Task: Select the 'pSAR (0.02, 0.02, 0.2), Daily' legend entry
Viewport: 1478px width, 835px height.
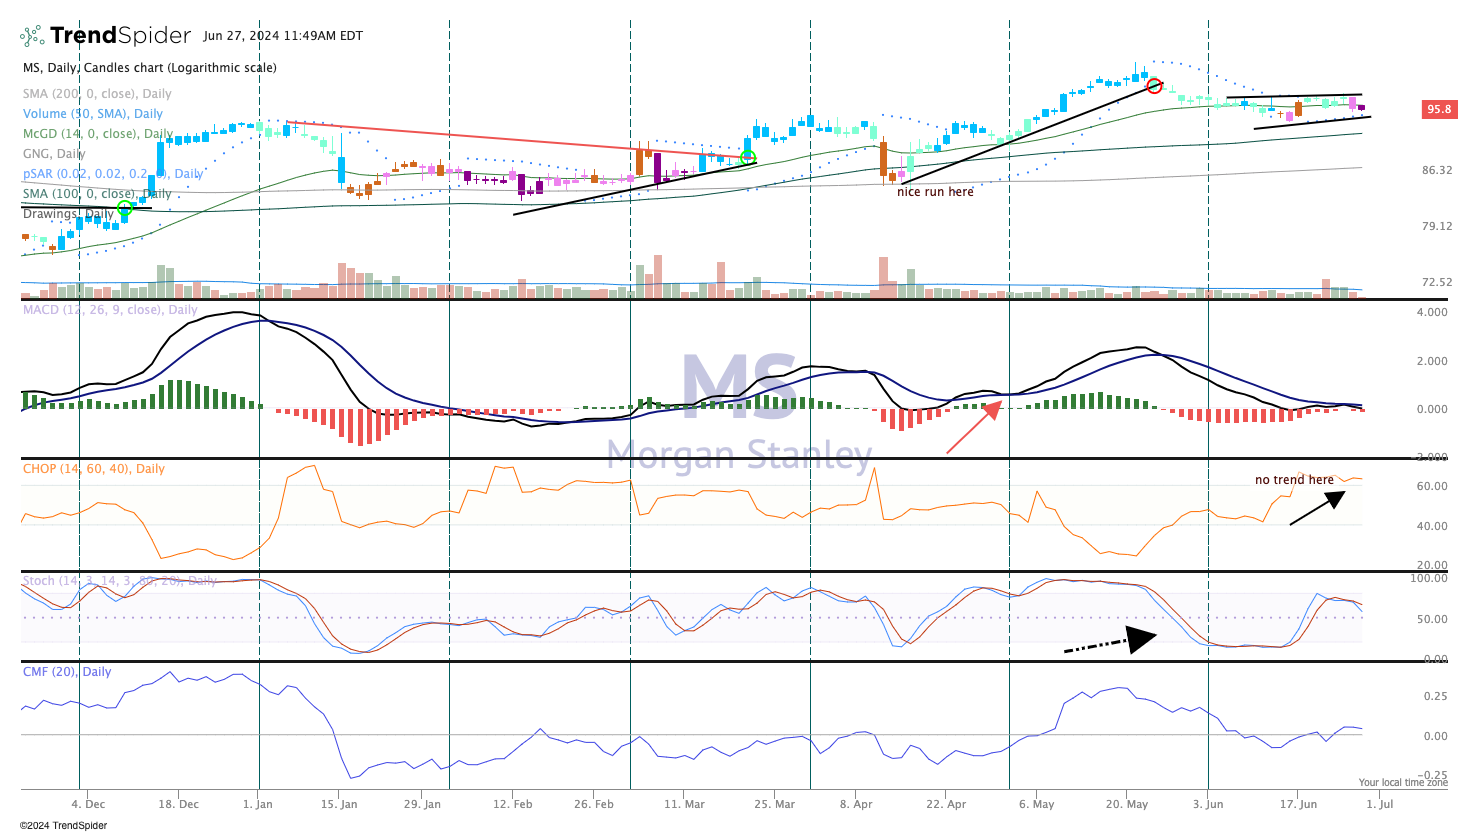Action: click(113, 174)
